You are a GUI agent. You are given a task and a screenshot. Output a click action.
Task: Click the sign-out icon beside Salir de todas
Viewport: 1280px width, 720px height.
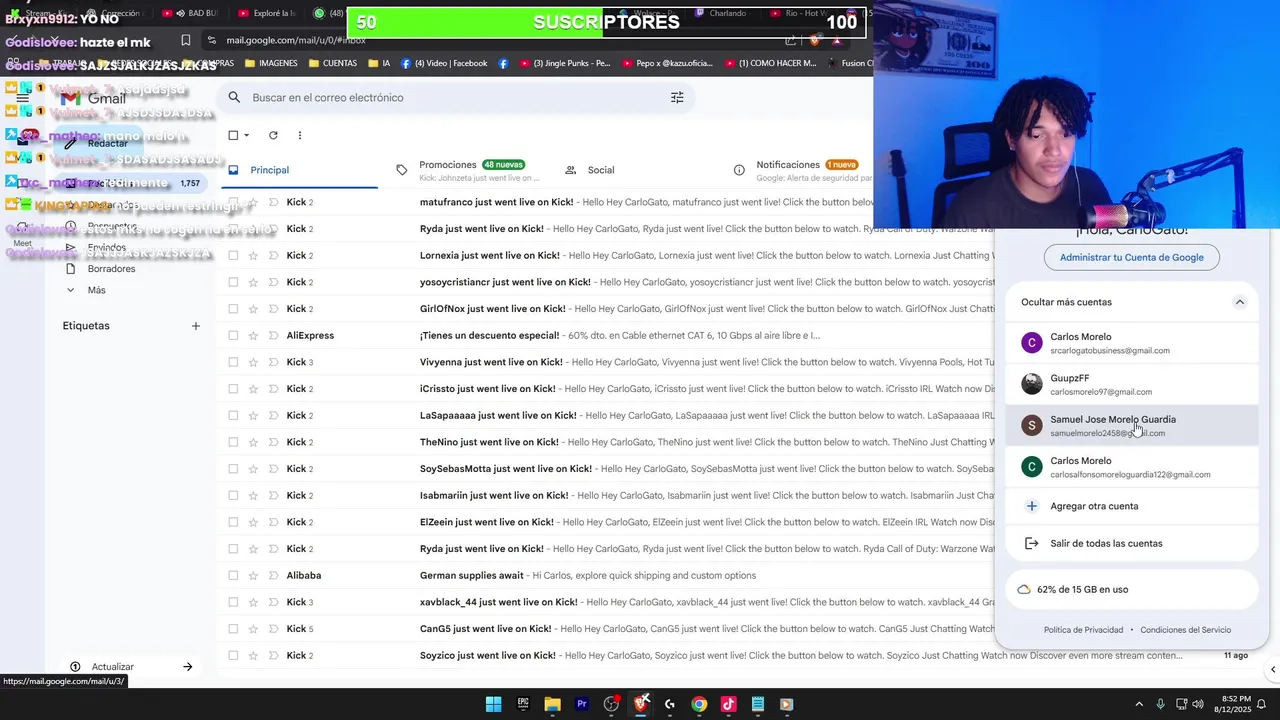[1031, 543]
